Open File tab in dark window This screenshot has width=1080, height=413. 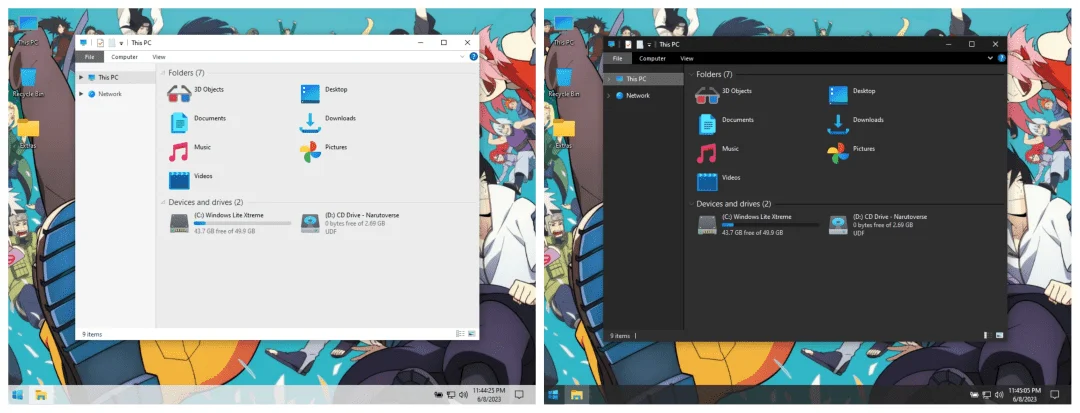point(617,59)
